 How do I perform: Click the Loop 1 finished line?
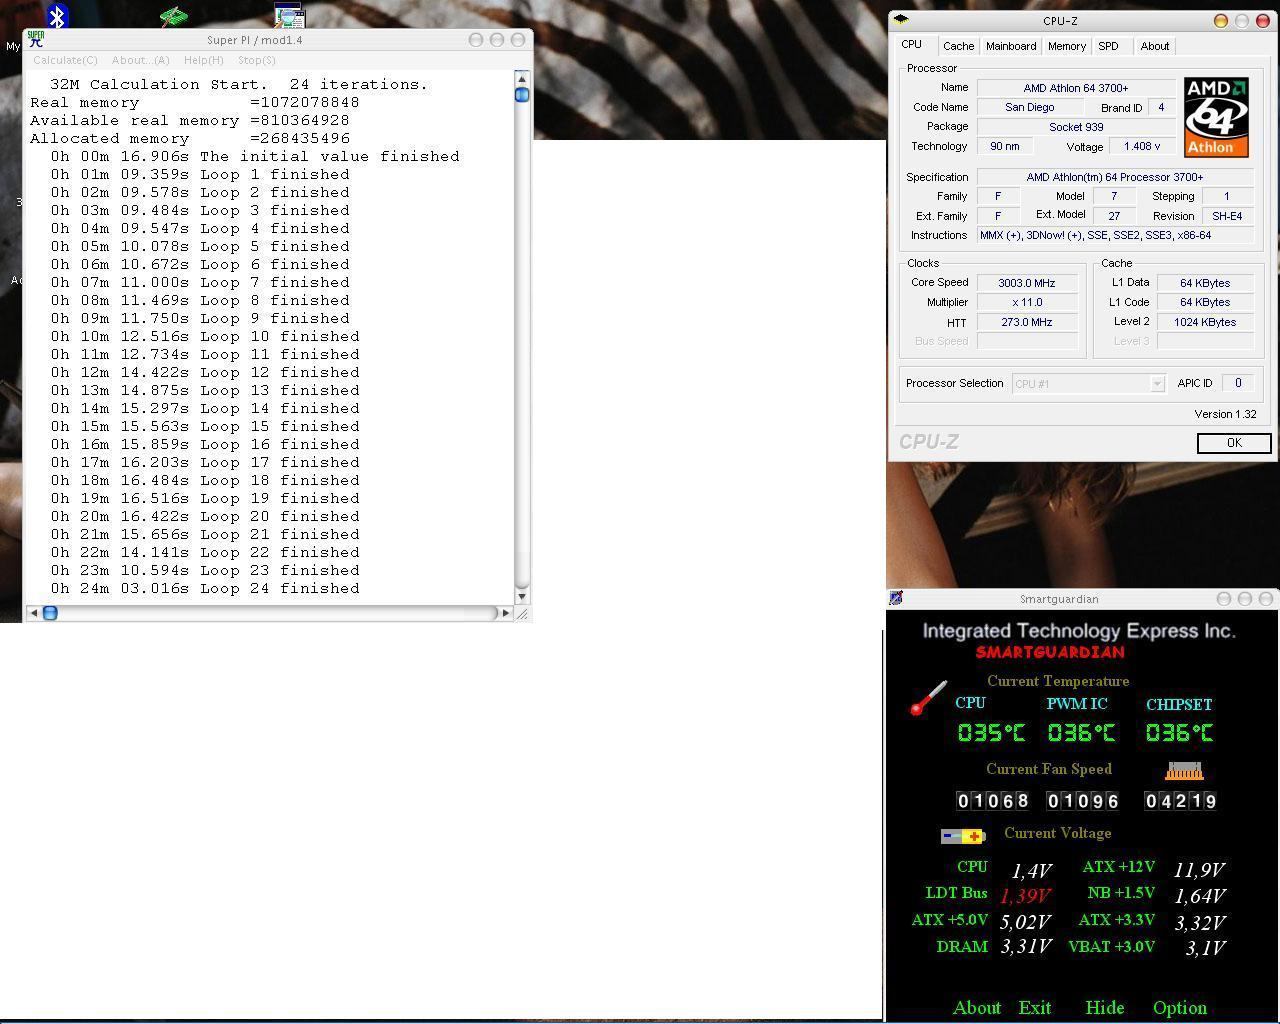pyautogui.click(x=200, y=175)
